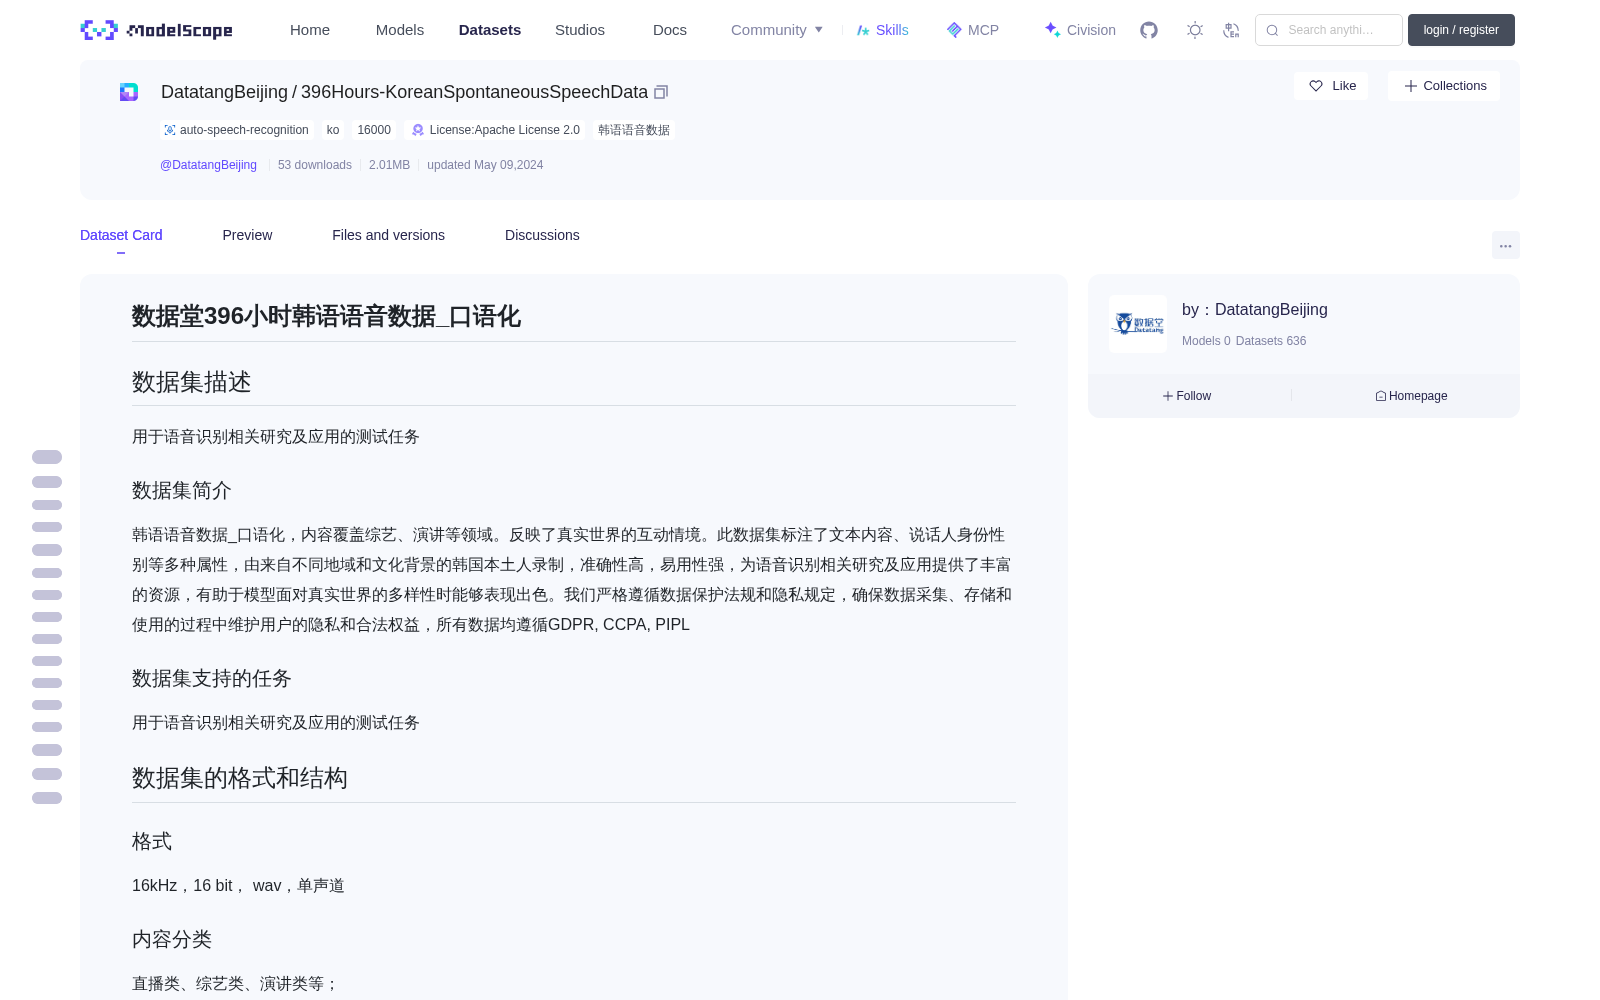
Task: Click the 53 downloads text
Action: (315, 165)
